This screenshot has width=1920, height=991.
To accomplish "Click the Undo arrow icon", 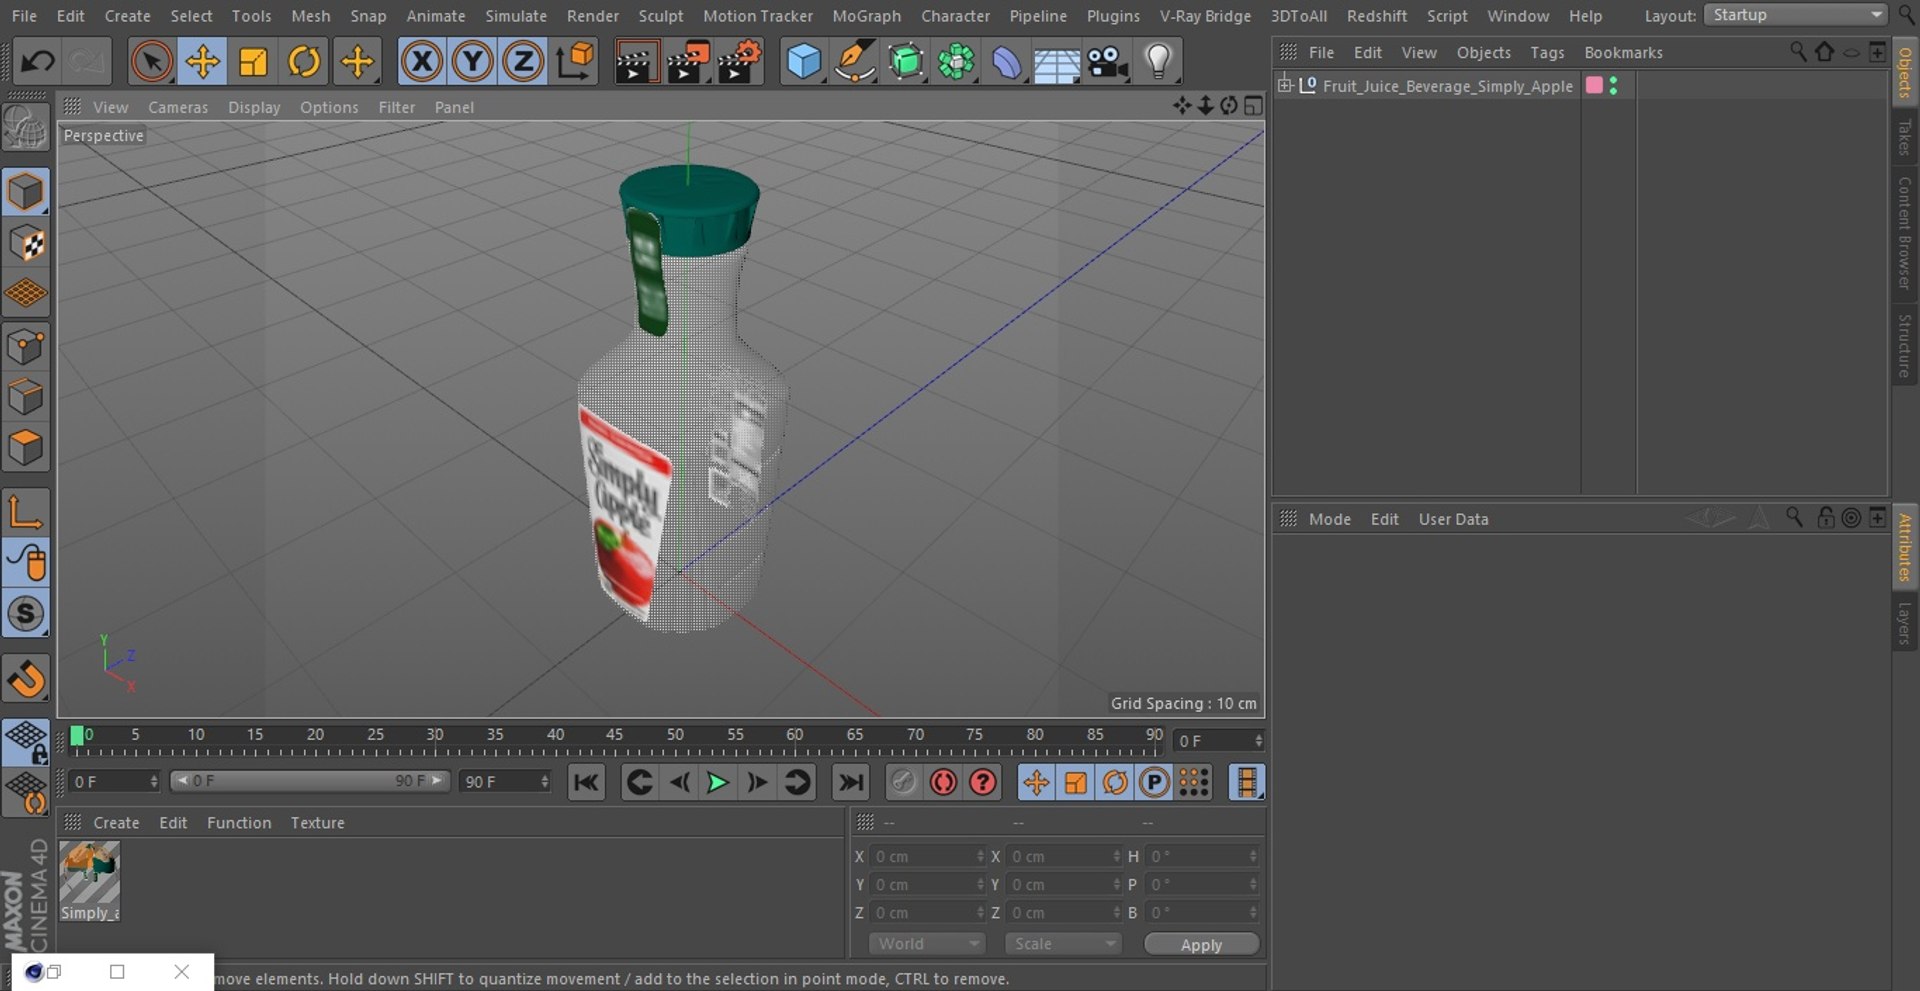I will [38, 62].
